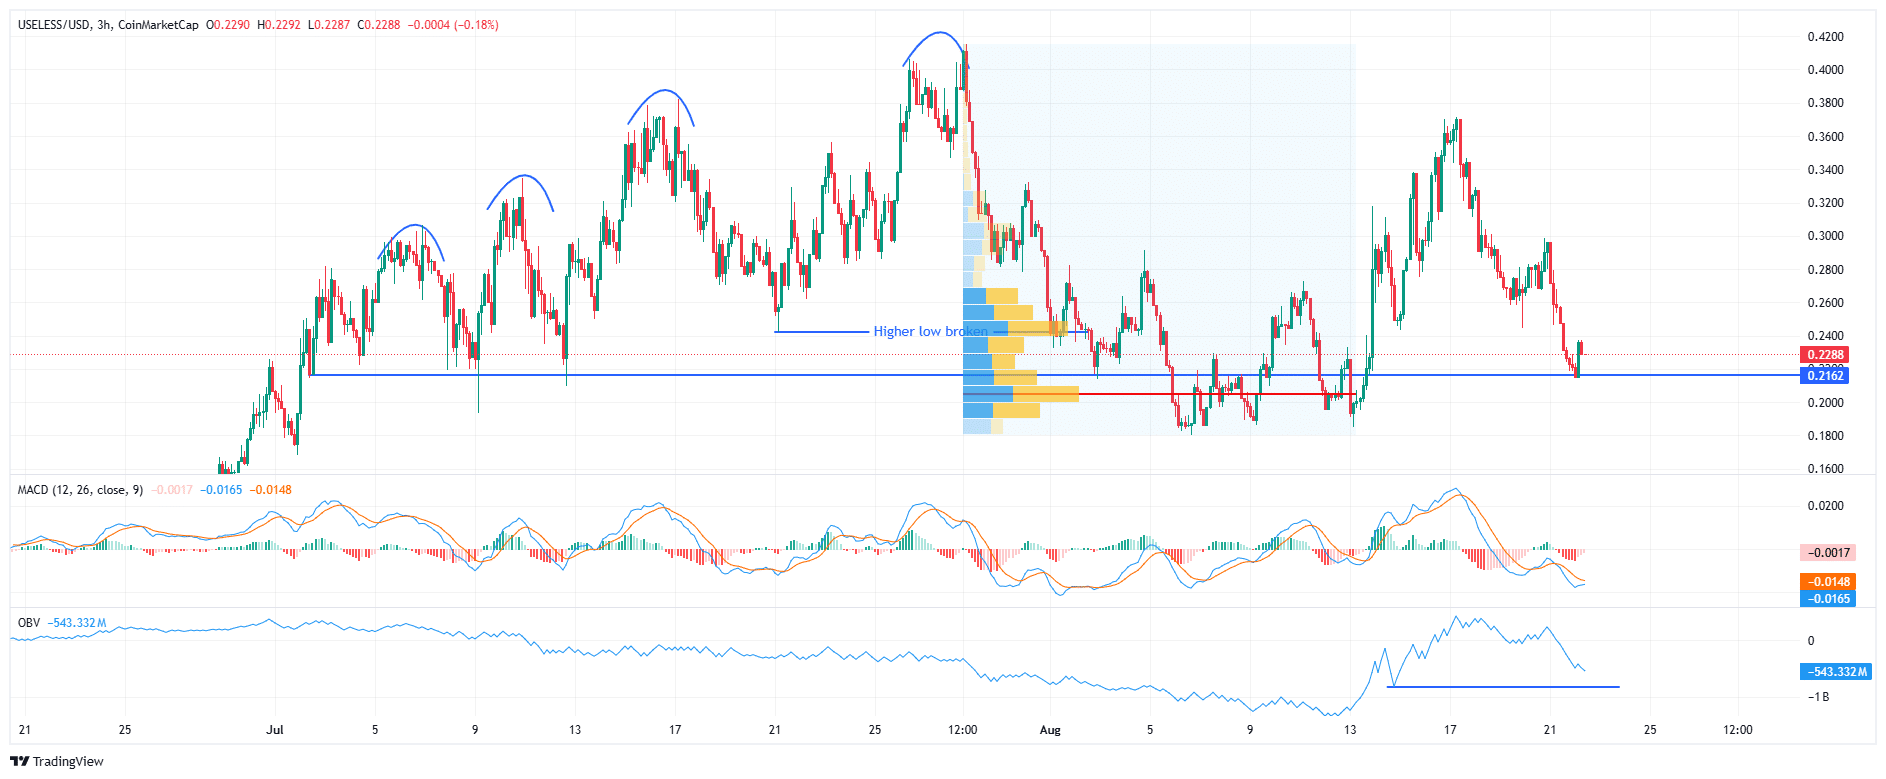Click the blue -0.0165 MACD value tag
This screenshot has width=1886, height=779.
[1826, 599]
